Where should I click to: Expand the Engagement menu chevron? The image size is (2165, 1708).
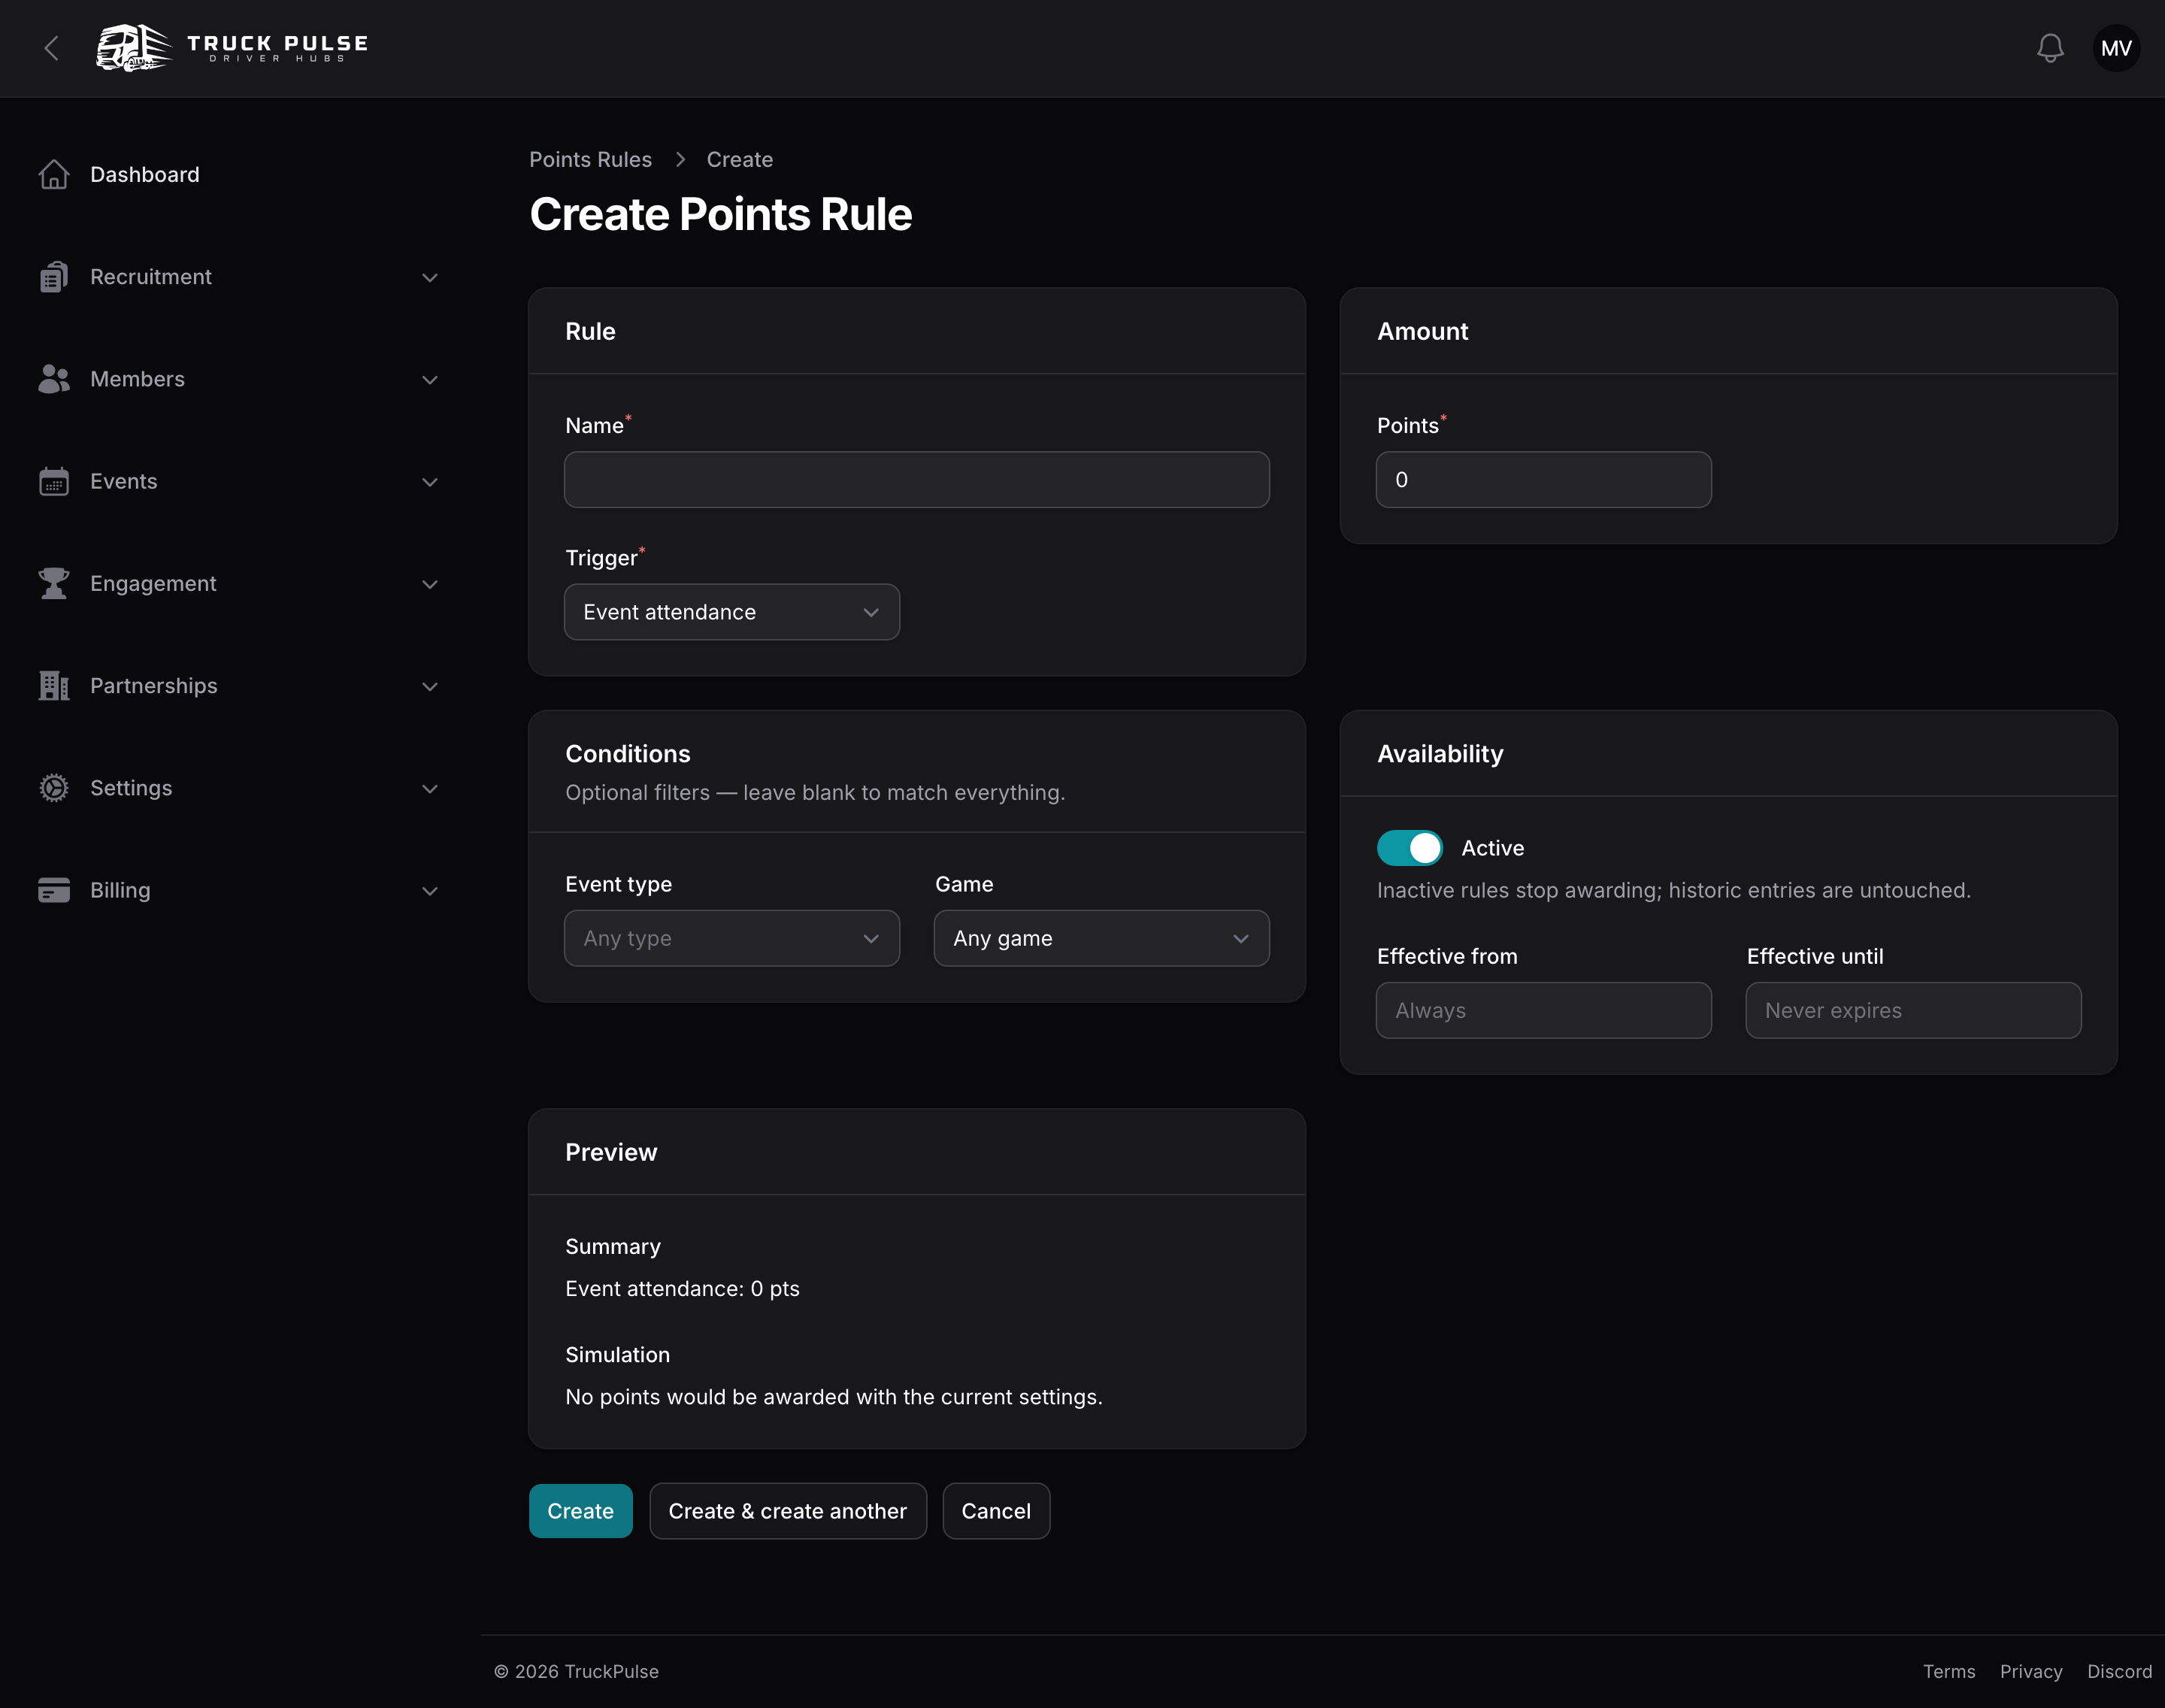430,583
